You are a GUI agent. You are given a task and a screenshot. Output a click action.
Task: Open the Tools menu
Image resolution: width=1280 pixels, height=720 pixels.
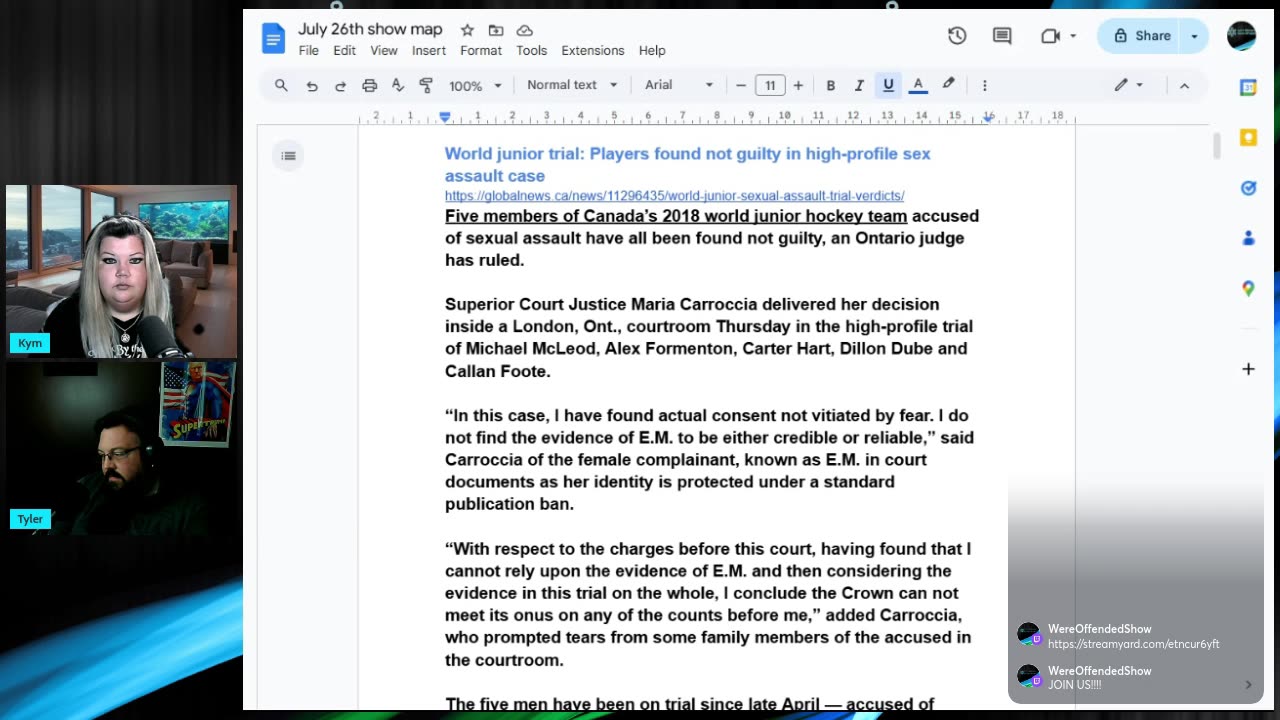coord(531,50)
